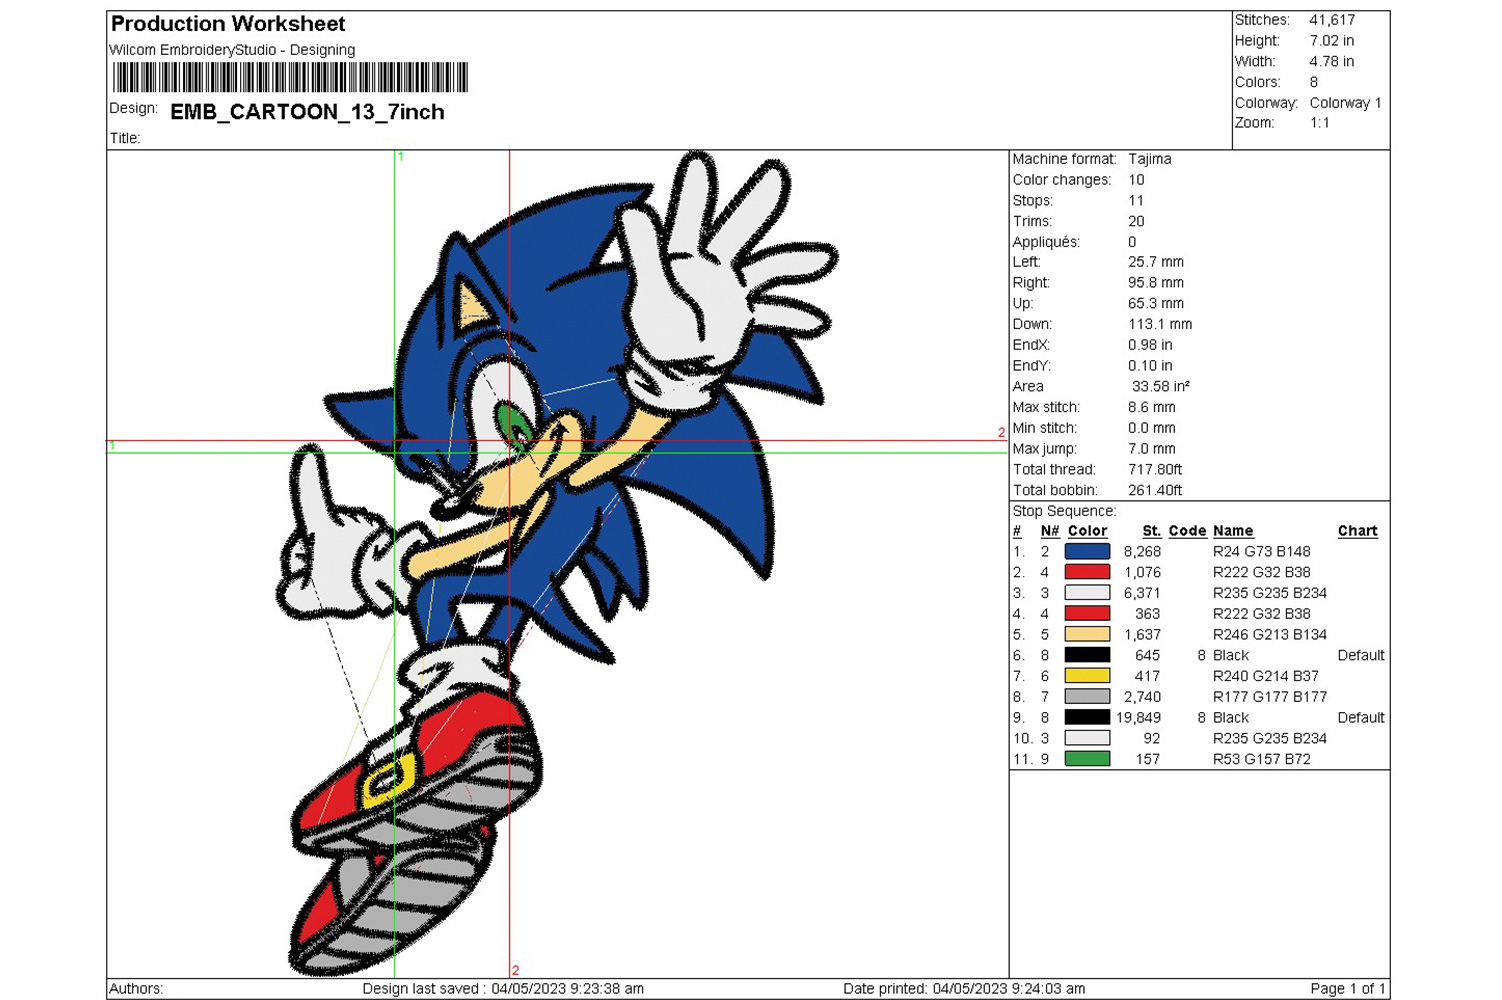Screen dimensions: 1502x1000
Task: Click the red swatch in stop sequence row 2
Action: [x=1087, y=572]
